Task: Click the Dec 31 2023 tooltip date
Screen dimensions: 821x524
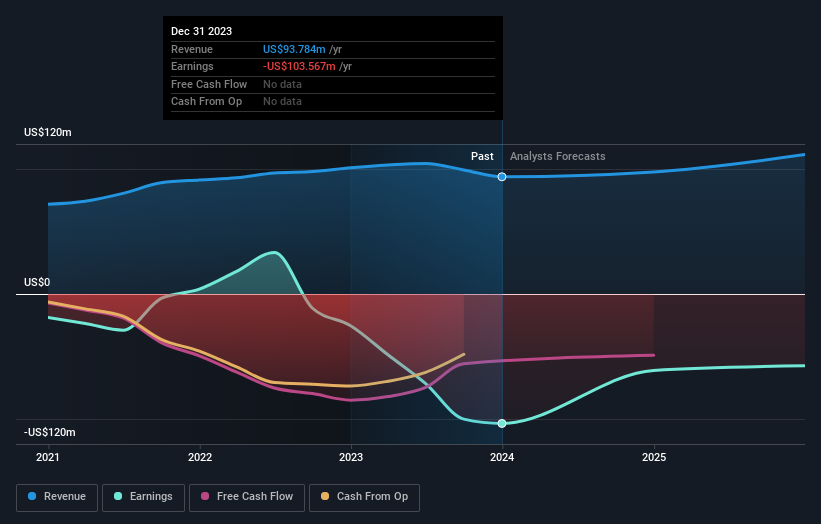Action: click(202, 31)
